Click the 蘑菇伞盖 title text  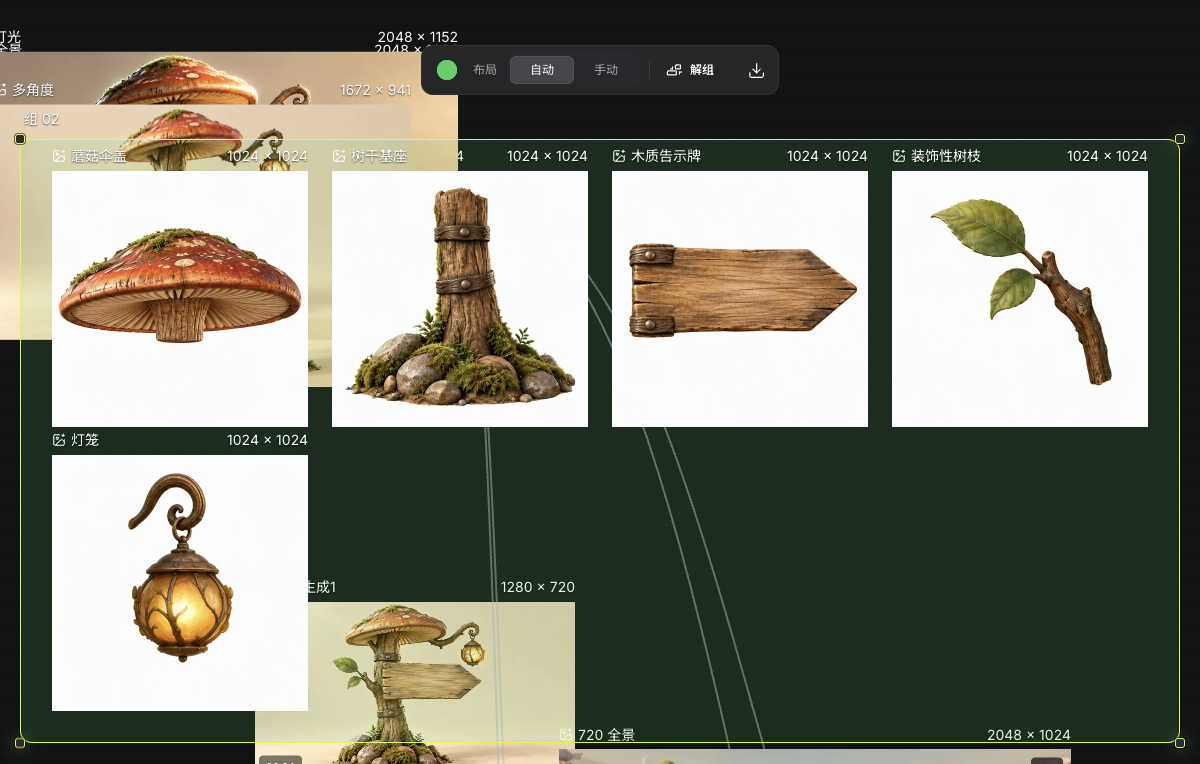coord(99,156)
